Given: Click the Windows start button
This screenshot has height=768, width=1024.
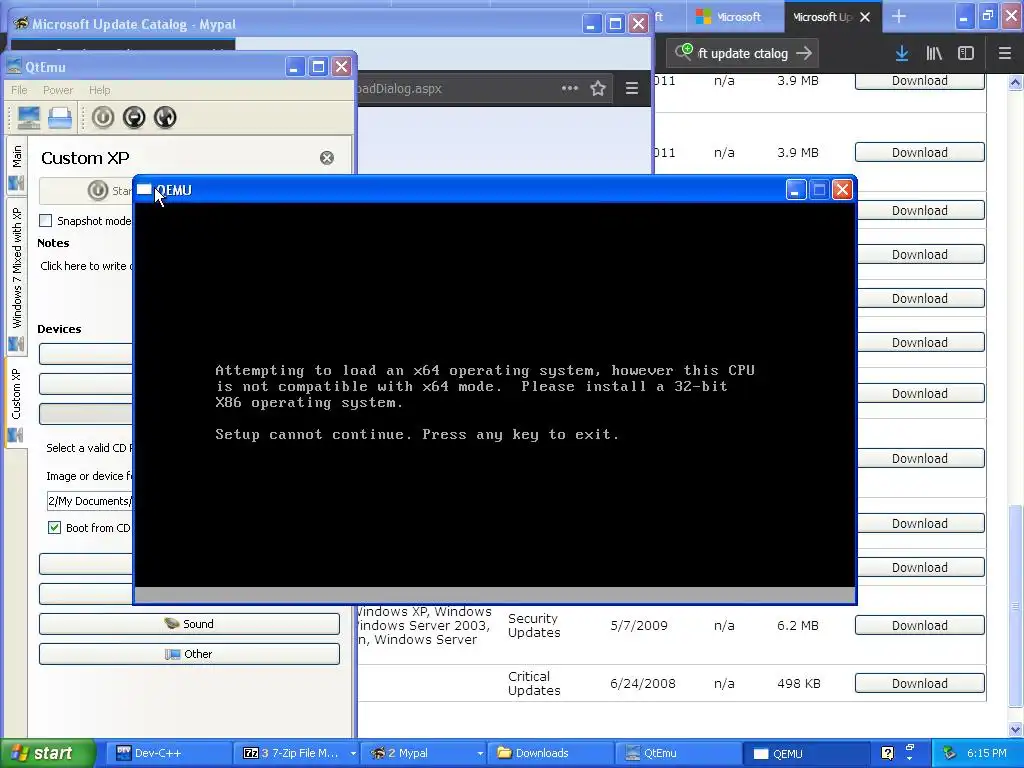Looking at the screenshot, I should [46, 753].
